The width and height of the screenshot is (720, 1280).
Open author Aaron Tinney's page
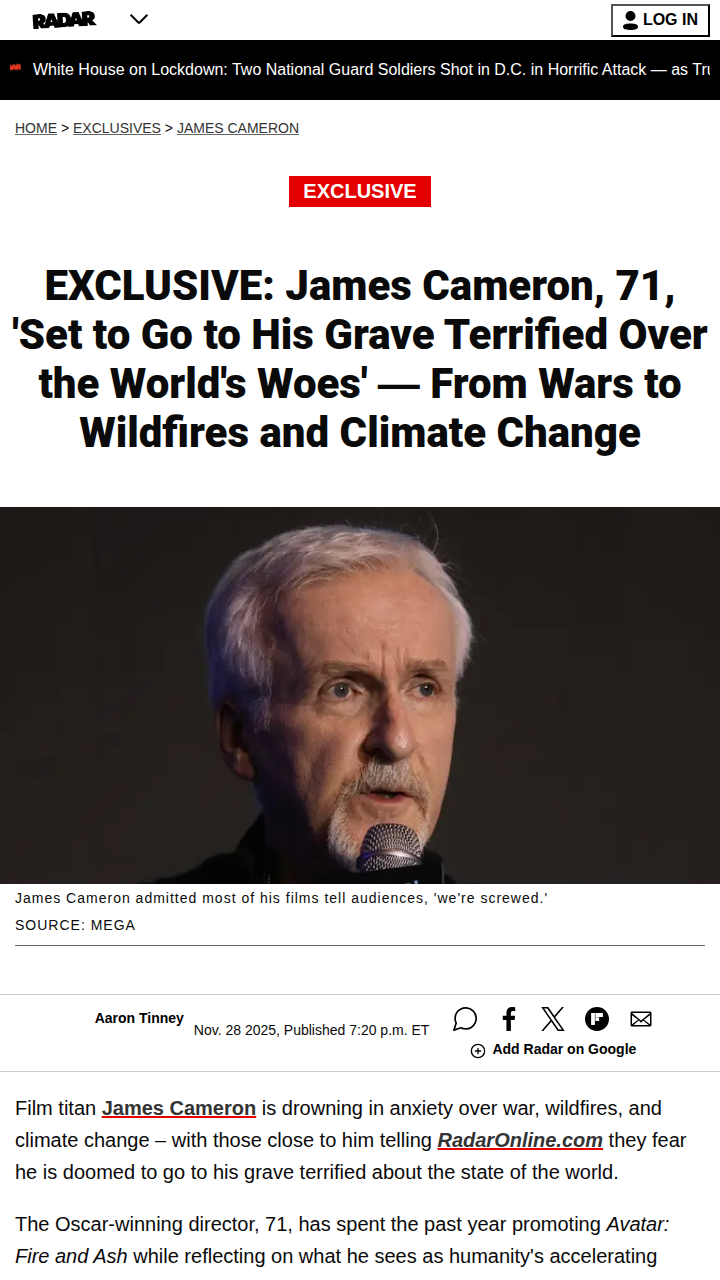click(x=139, y=1018)
